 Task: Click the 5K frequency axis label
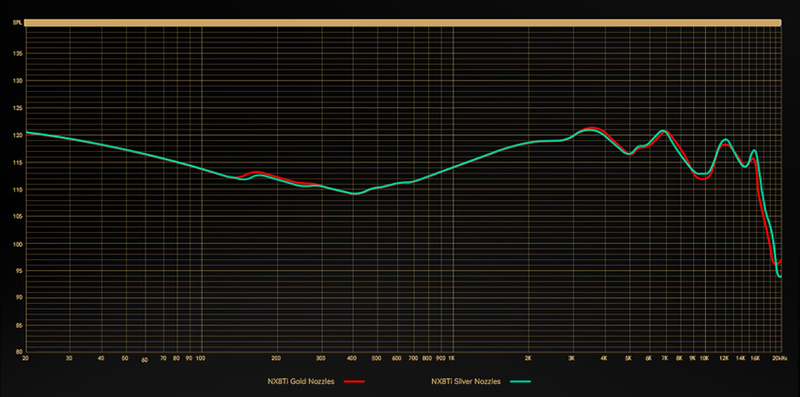coord(629,358)
